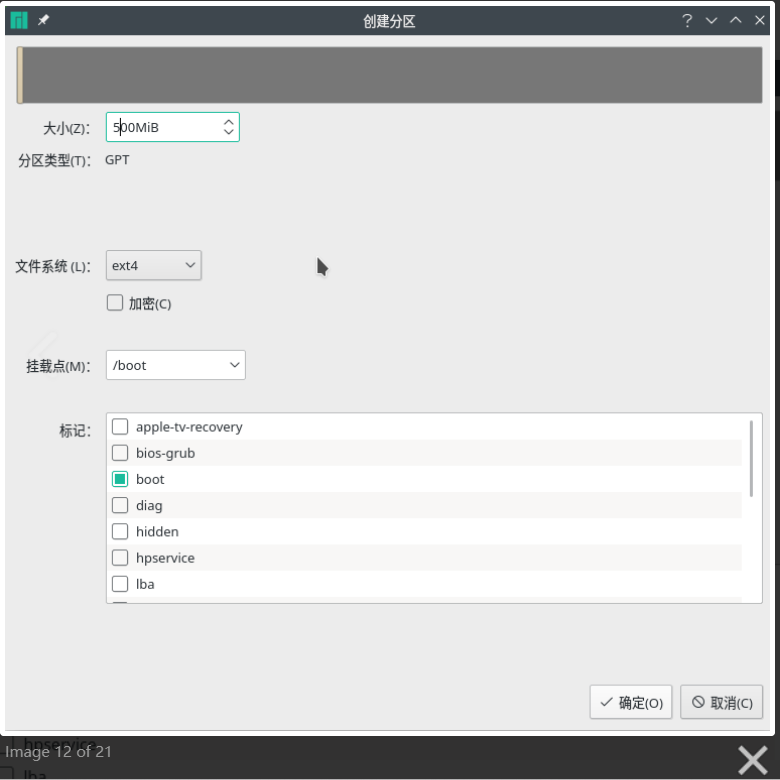The width and height of the screenshot is (780, 780).
Task: Cancel with the 取消(C) button
Action: pyautogui.click(x=722, y=702)
